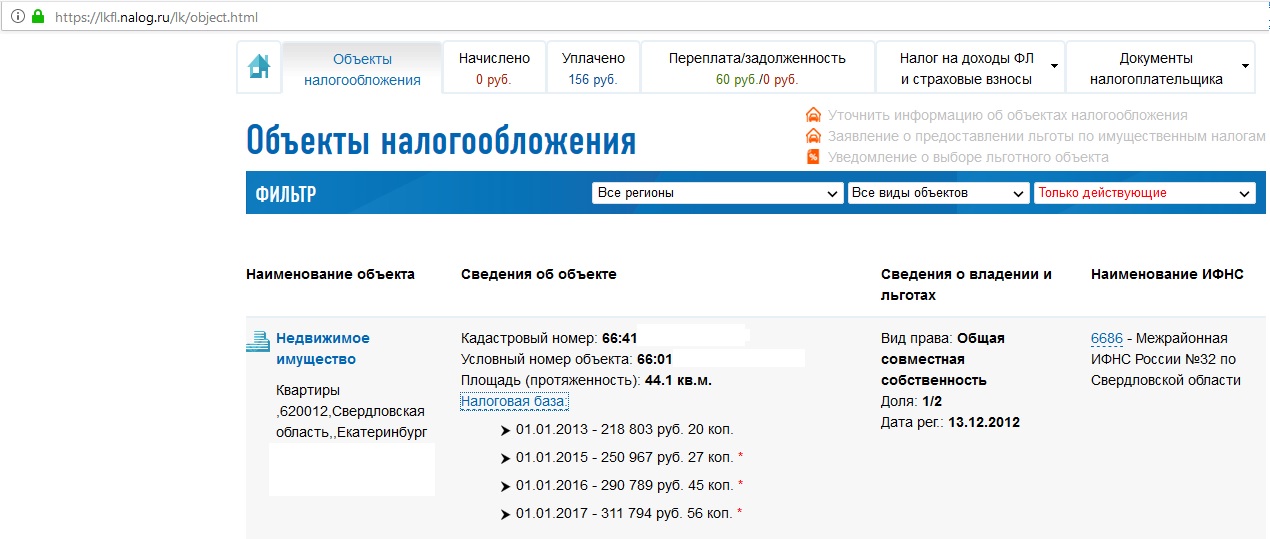Open the home page house icon
The image size is (1270, 539).
[x=259, y=68]
